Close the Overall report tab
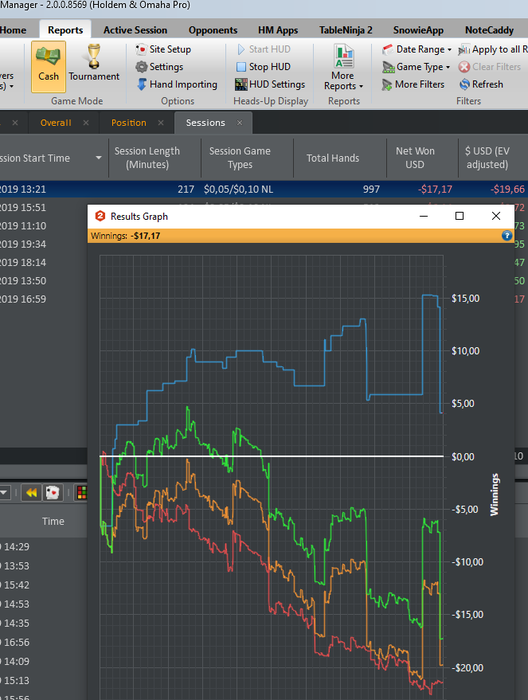Viewport: 528px width, 700px height. coord(86,123)
